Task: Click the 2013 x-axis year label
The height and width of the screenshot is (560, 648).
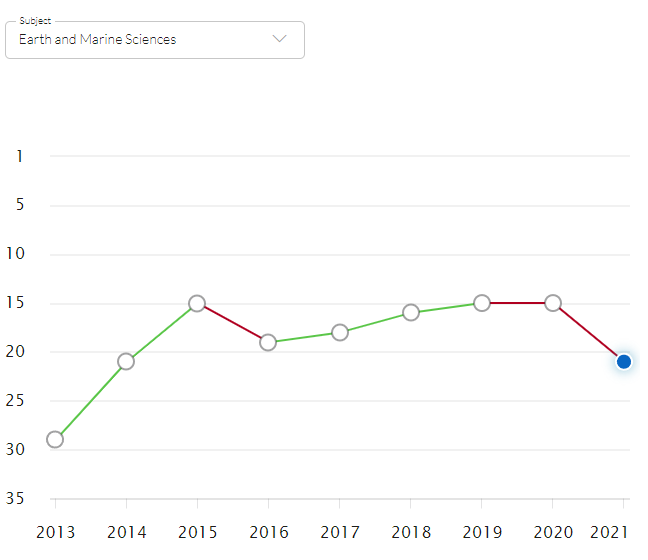Action: point(55,531)
